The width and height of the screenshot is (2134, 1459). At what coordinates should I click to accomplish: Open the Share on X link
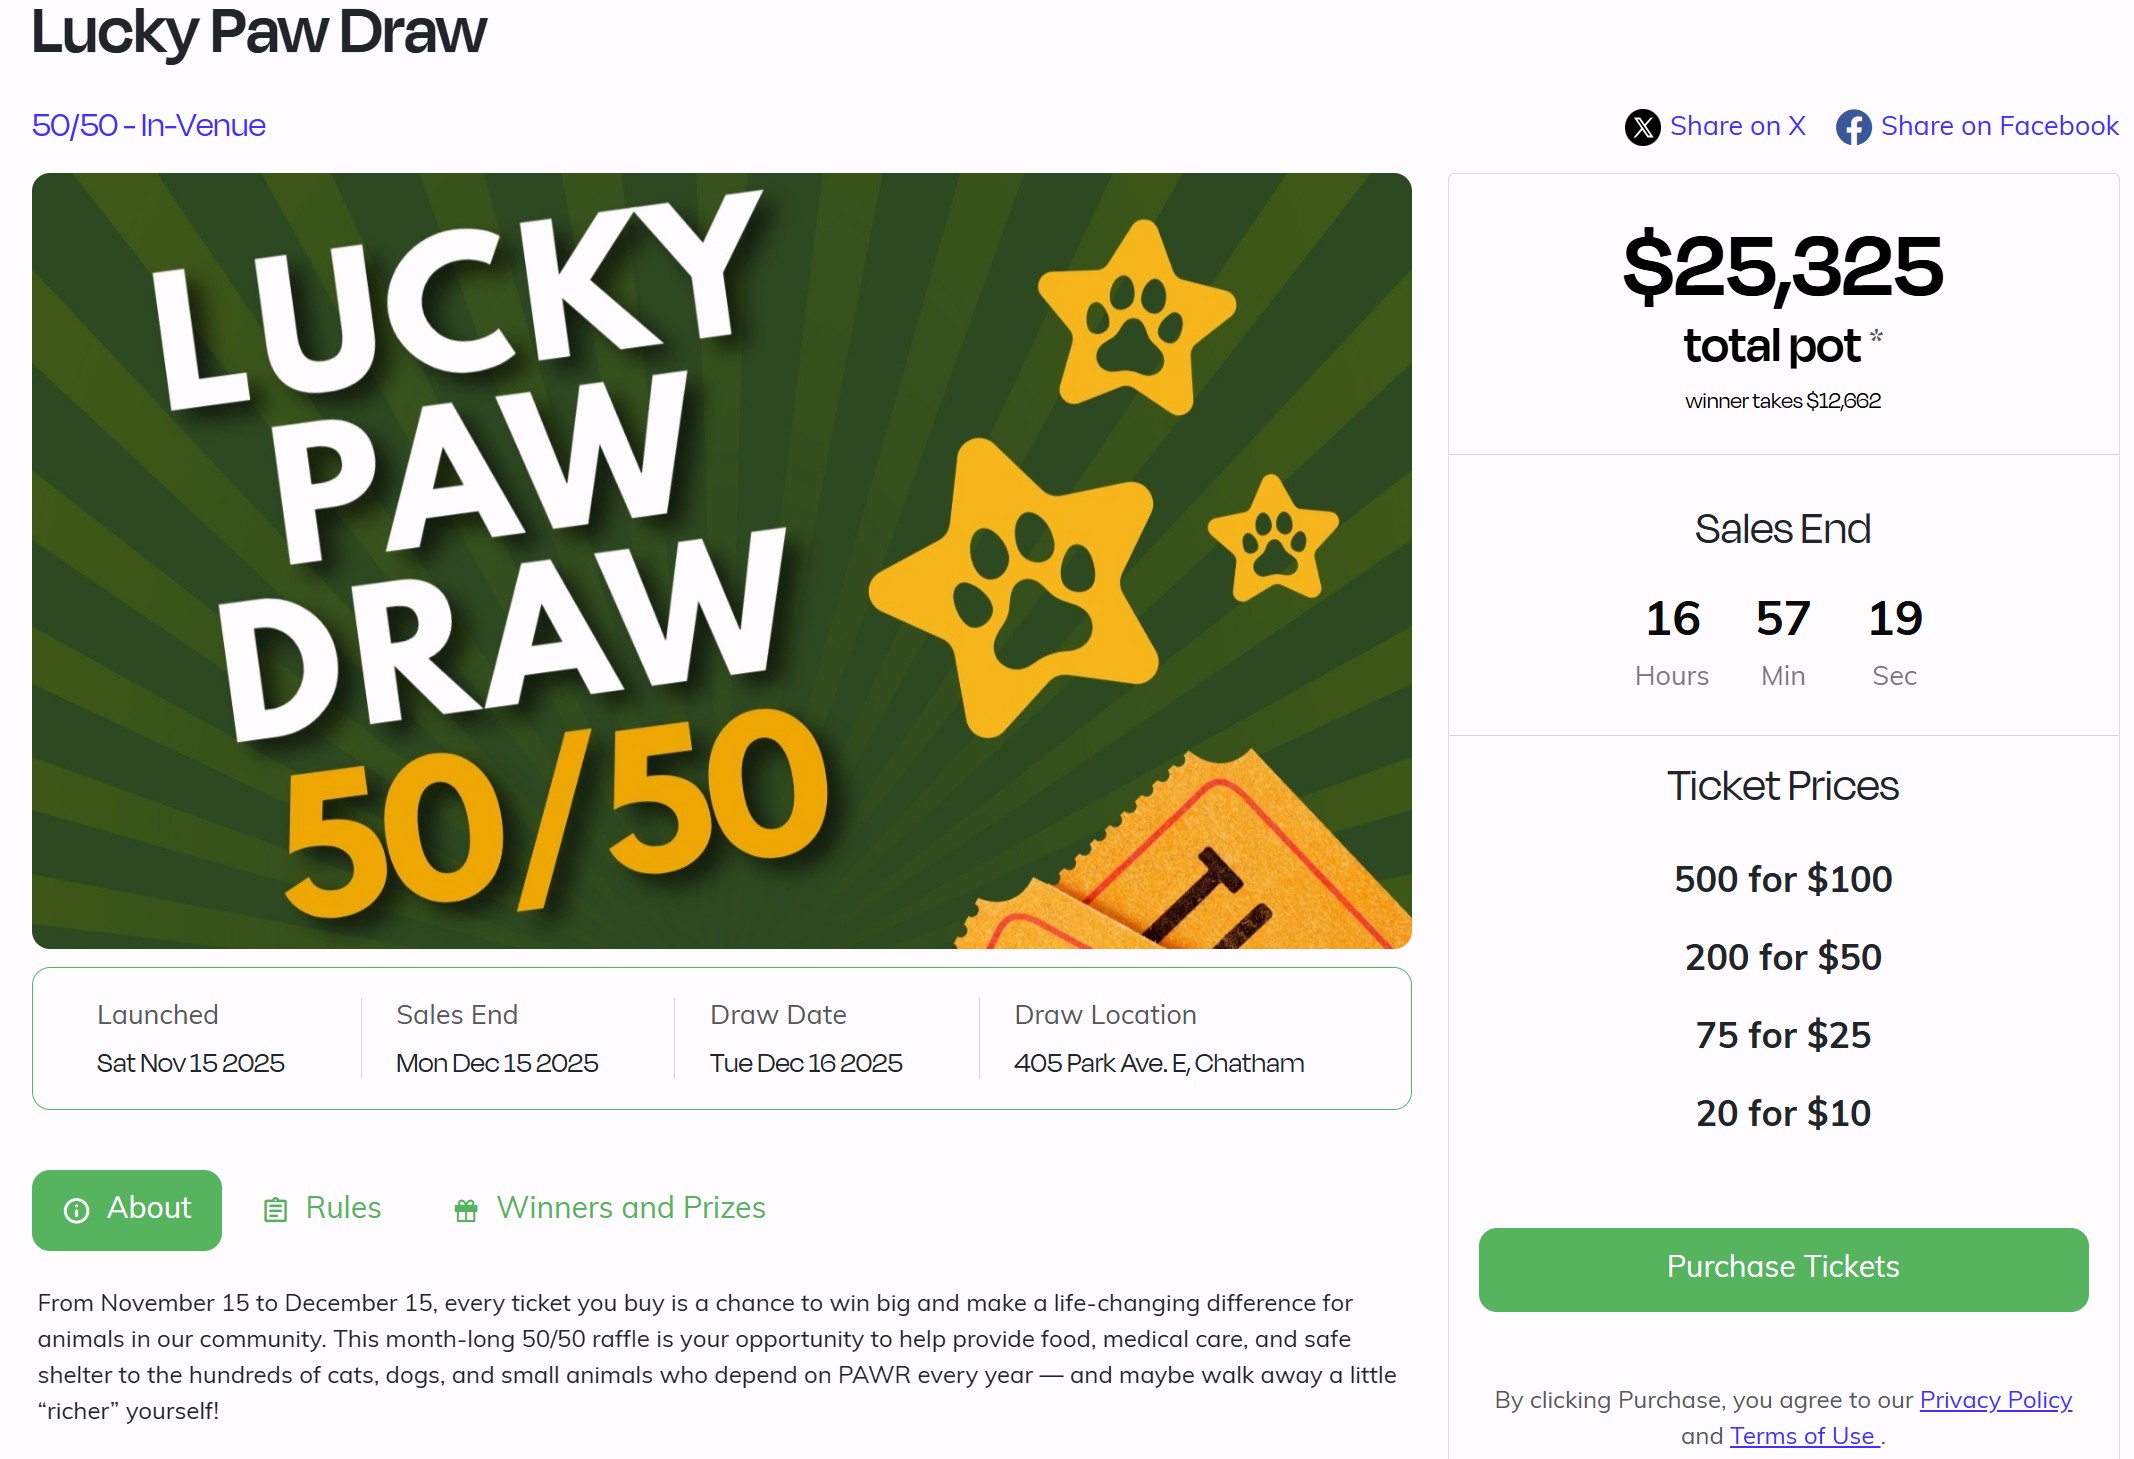pos(1737,126)
